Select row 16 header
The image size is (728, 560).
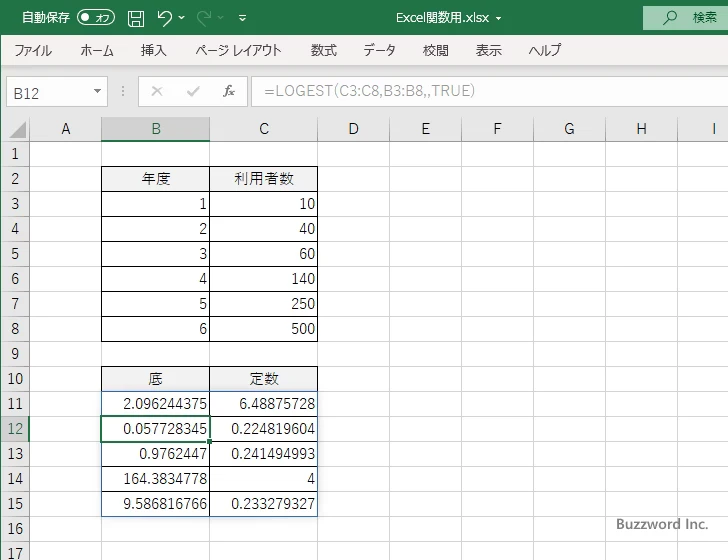(15, 528)
